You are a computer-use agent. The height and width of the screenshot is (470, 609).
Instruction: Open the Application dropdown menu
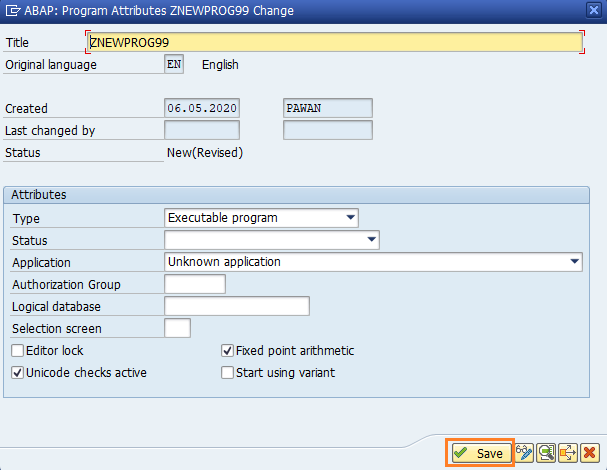[574, 262]
